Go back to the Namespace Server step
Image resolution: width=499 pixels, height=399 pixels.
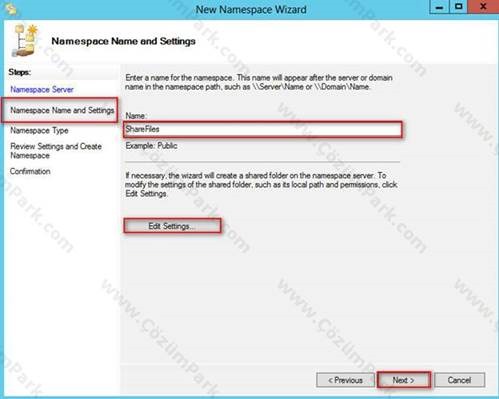(x=42, y=89)
